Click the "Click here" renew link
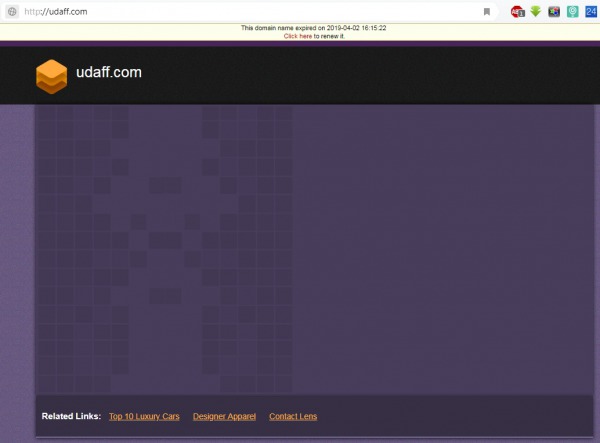The width and height of the screenshot is (600, 443). point(298,36)
